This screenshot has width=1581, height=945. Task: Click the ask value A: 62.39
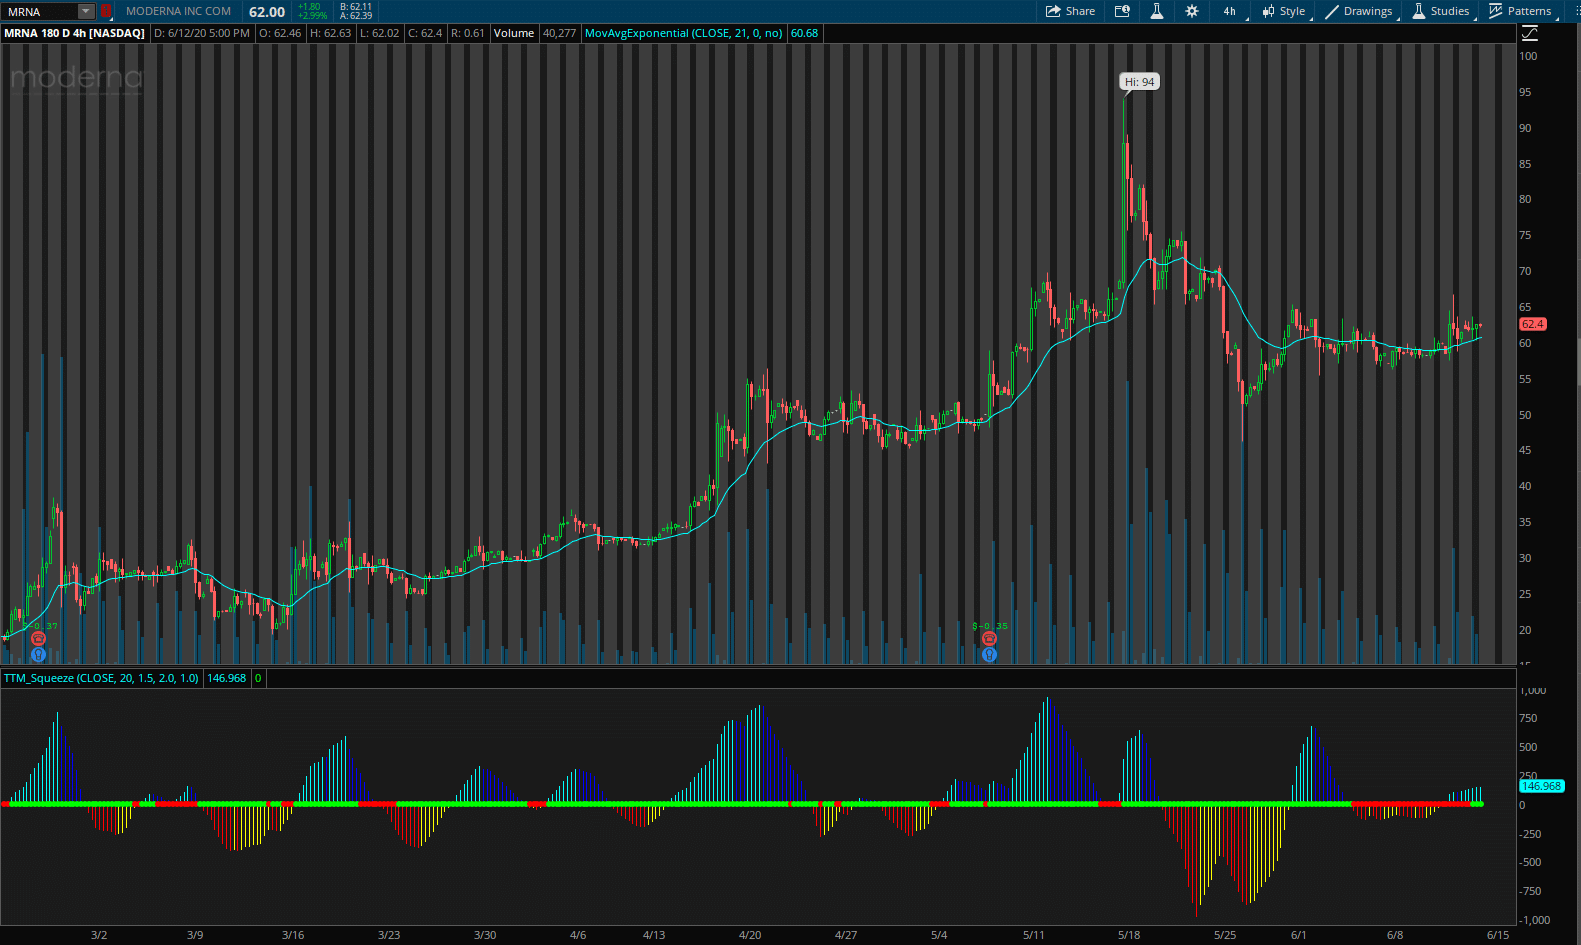coord(356,16)
